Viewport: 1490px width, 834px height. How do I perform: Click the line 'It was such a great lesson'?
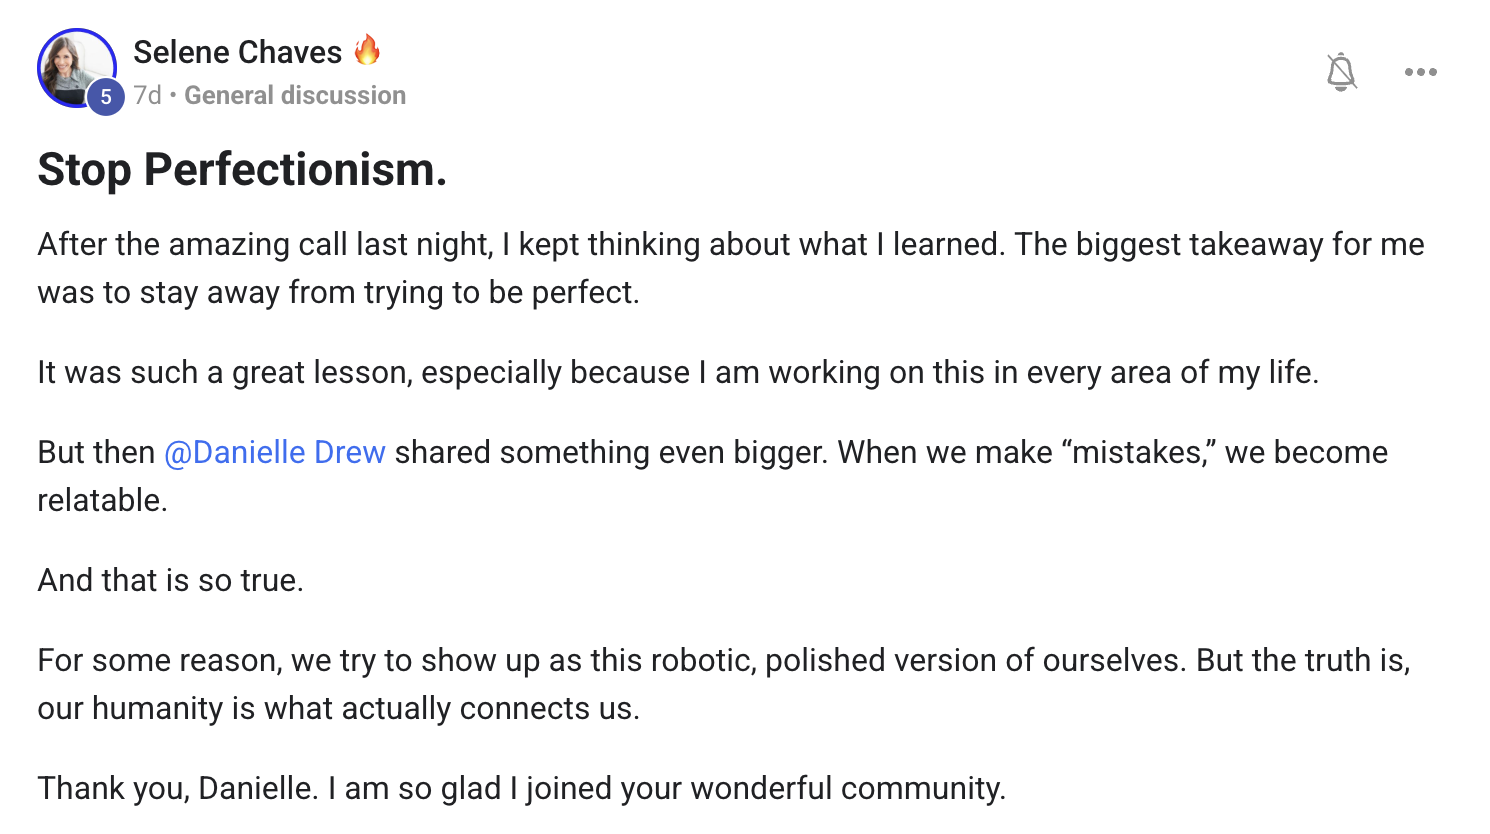tap(678, 372)
